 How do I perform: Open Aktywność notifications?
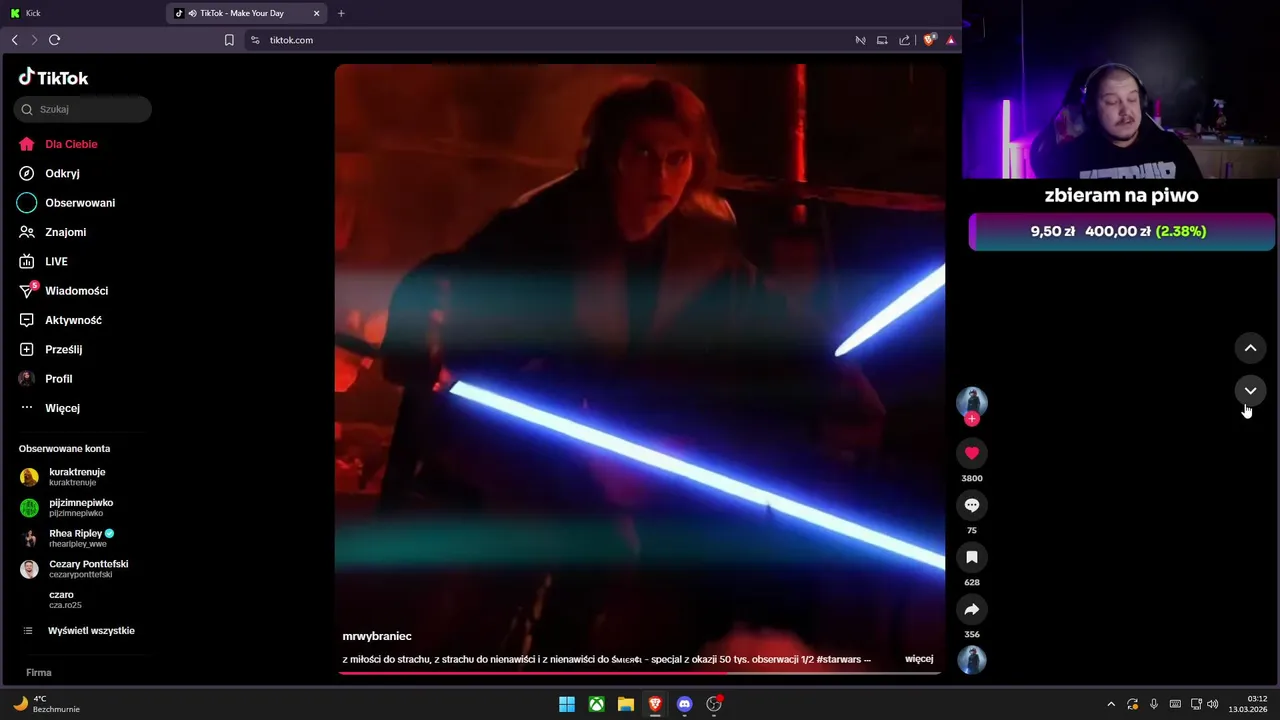[x=60, y=320]
